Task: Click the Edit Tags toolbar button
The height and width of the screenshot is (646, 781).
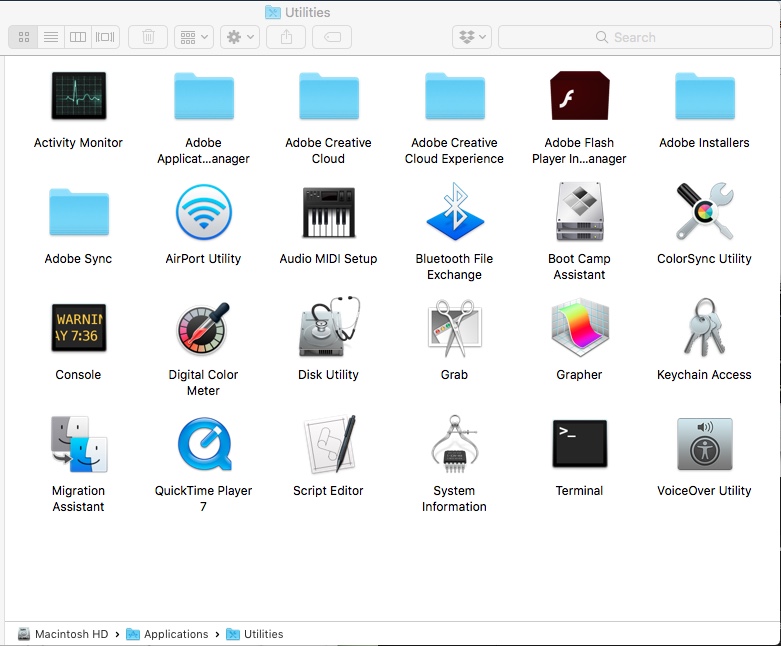Action: [332, 37]
